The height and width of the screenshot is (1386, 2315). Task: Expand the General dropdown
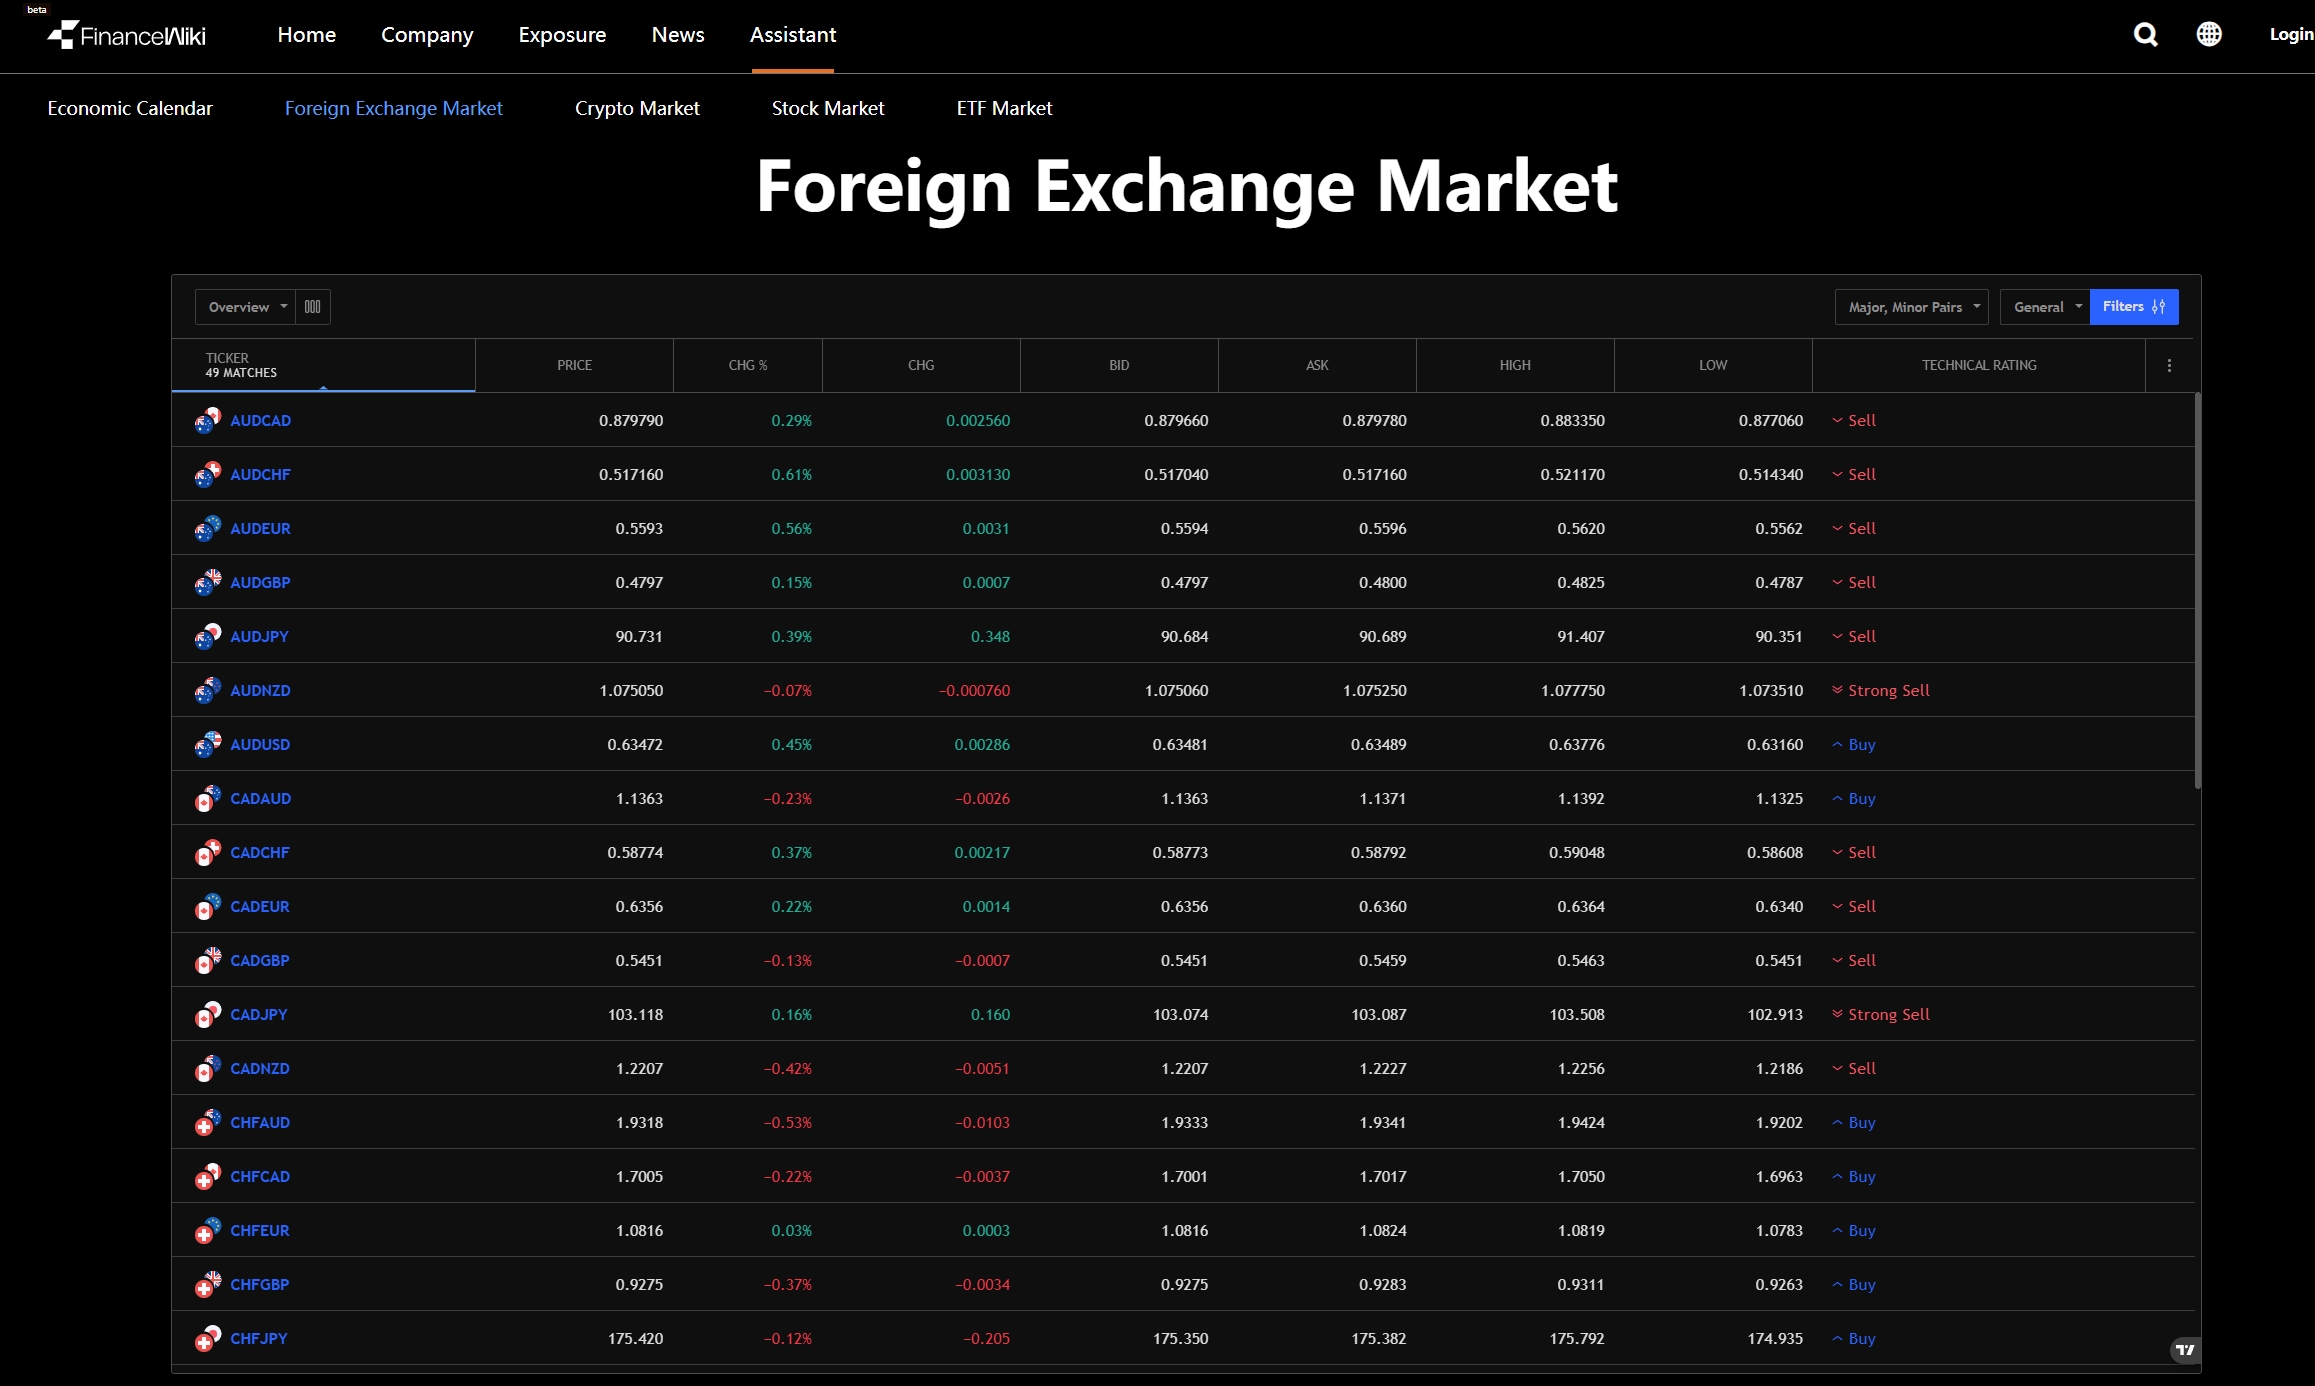coord(2044,307)
